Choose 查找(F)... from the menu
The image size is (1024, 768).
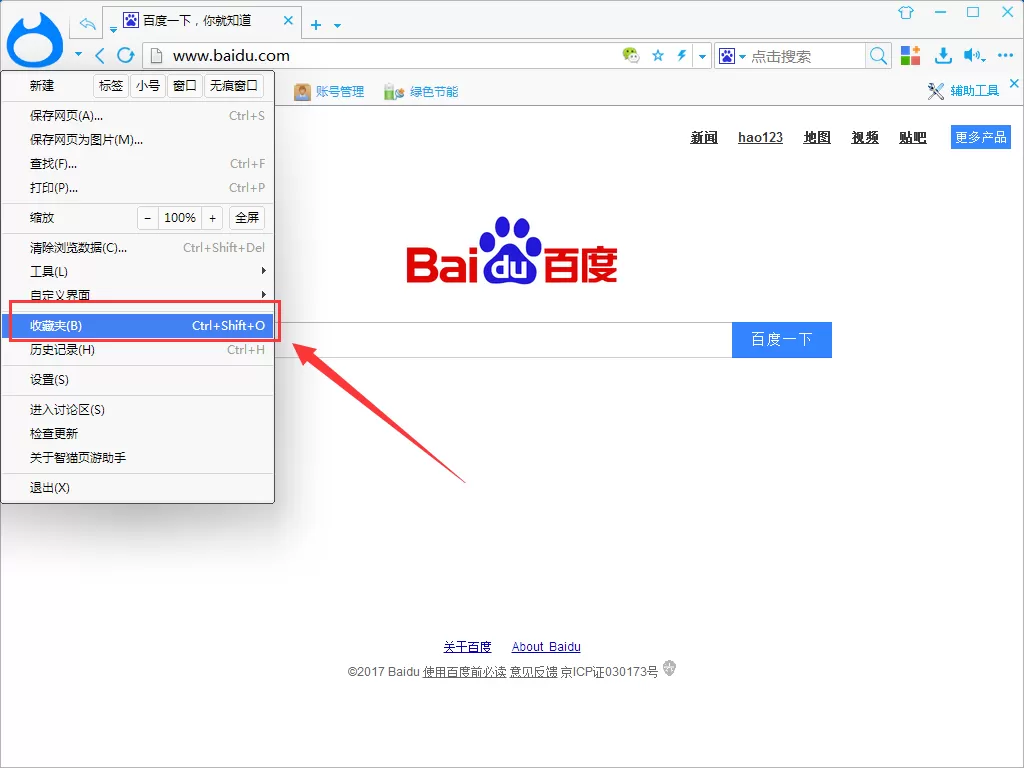(137, 164)
